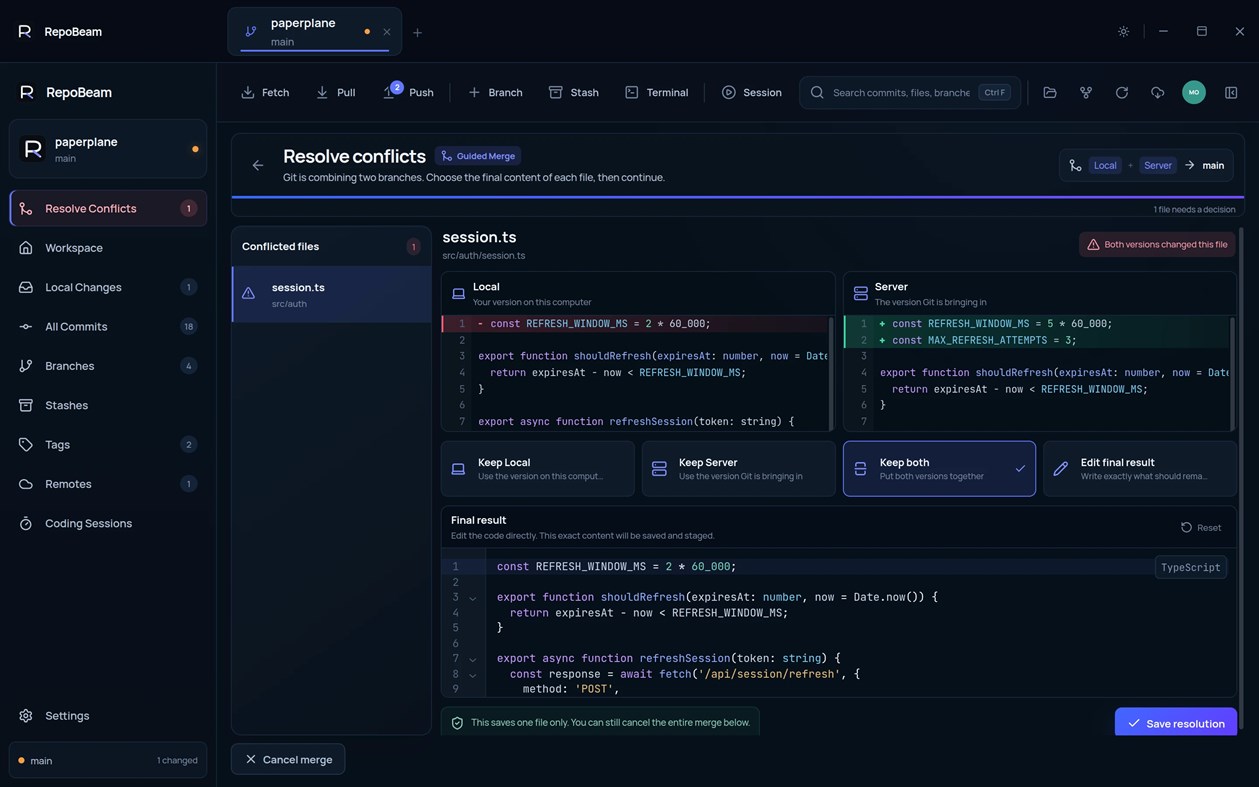
Task: Open Branches in sidebar
Action: coord(108,366)
